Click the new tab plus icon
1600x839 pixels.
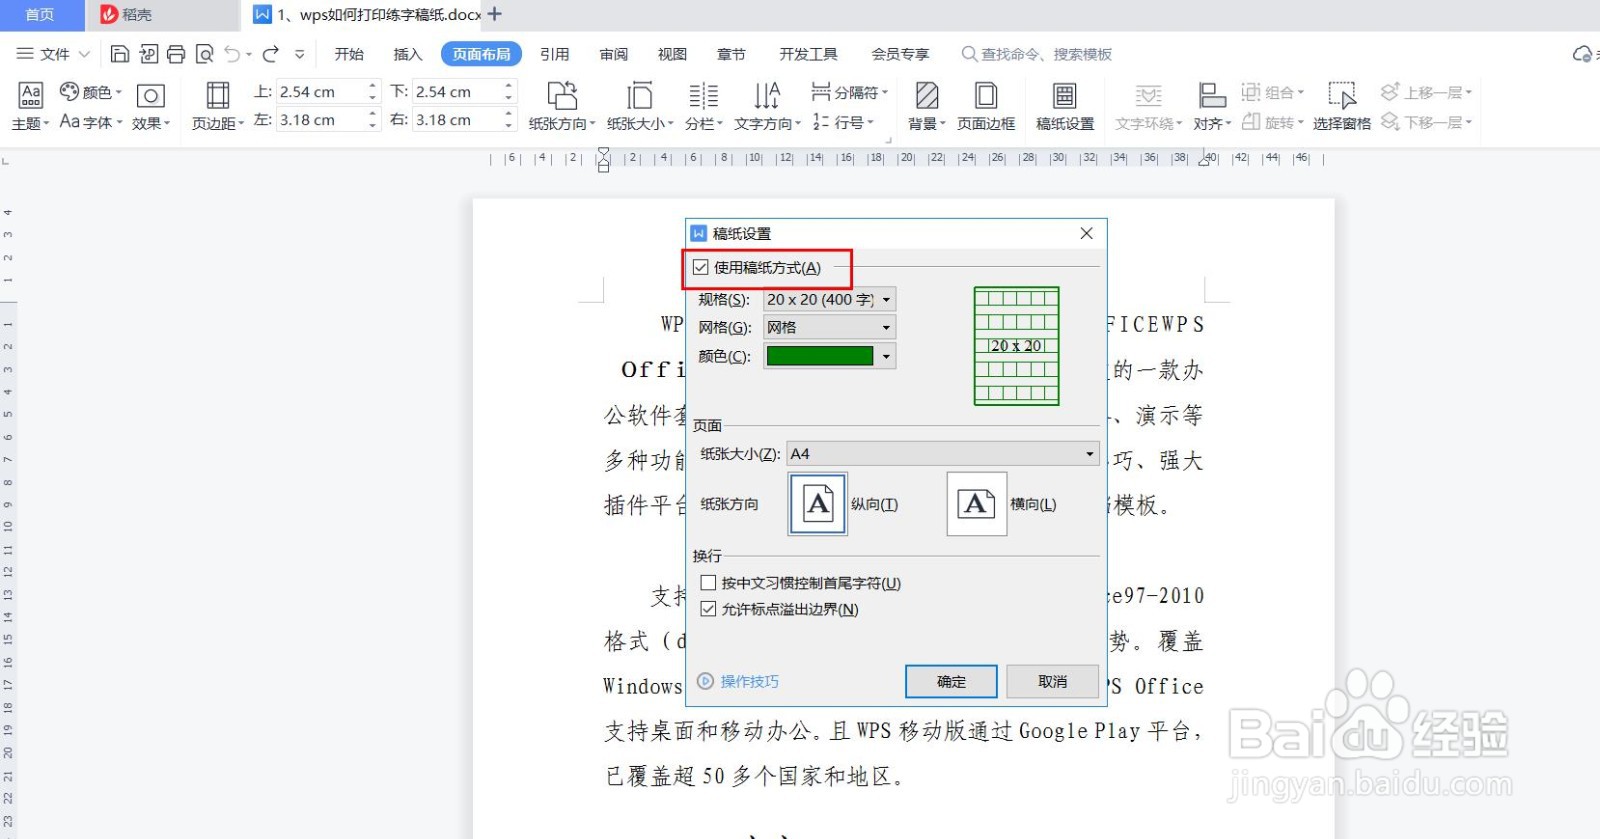495,14
